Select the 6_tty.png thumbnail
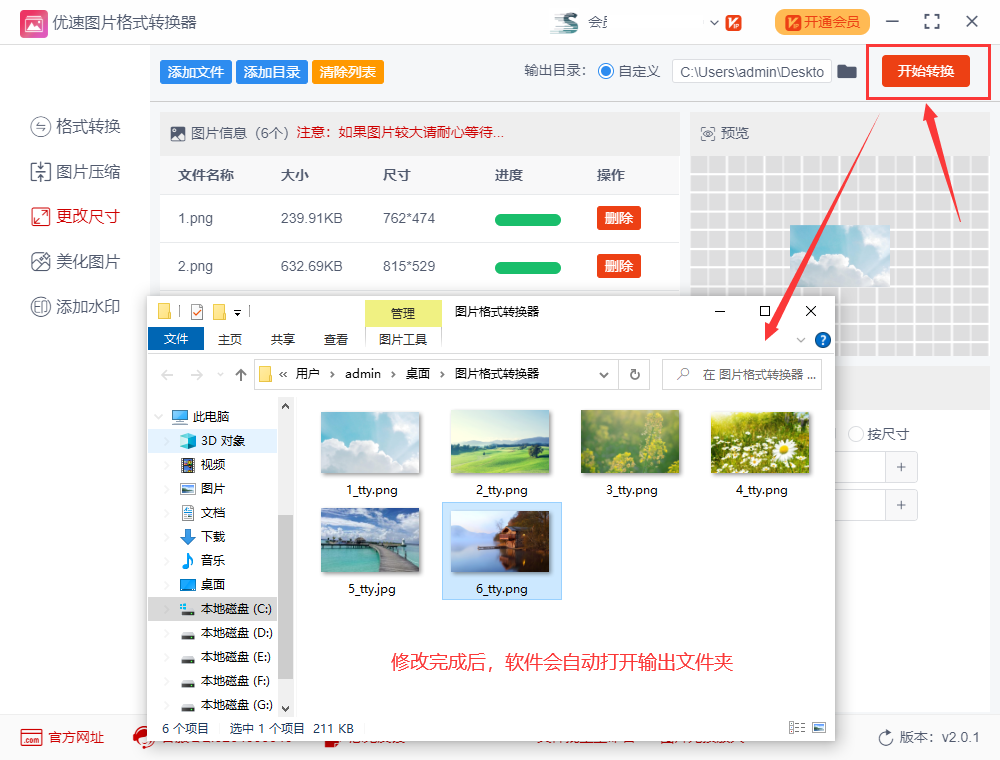This screenshot has width=1000, height=760. [501, 540]
